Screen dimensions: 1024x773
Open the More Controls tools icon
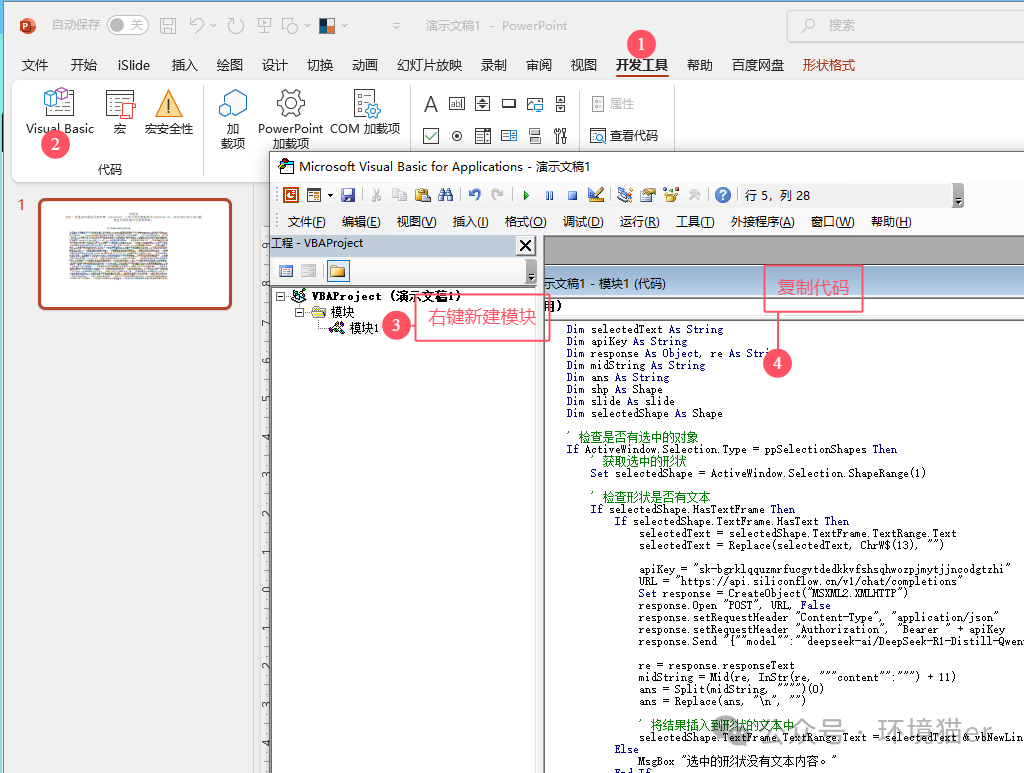point(560,136)
